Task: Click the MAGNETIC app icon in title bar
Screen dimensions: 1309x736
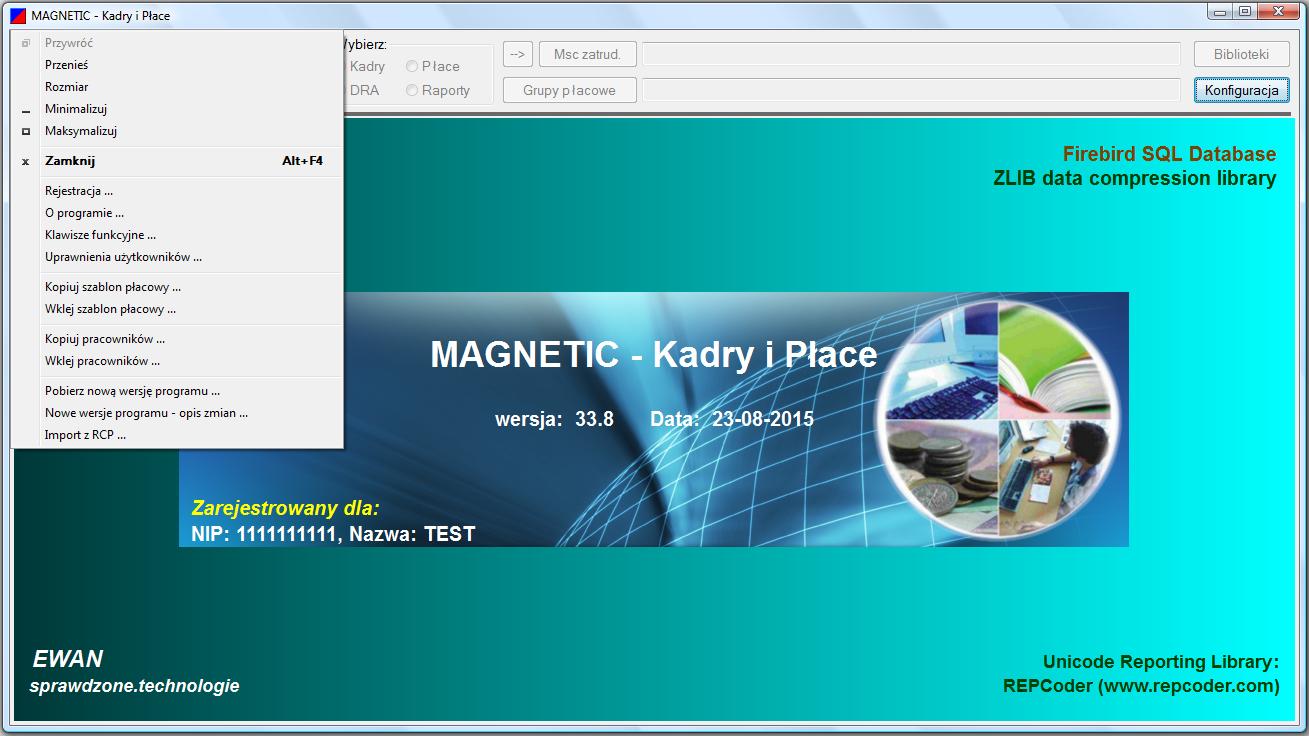Action: [19, 15]
